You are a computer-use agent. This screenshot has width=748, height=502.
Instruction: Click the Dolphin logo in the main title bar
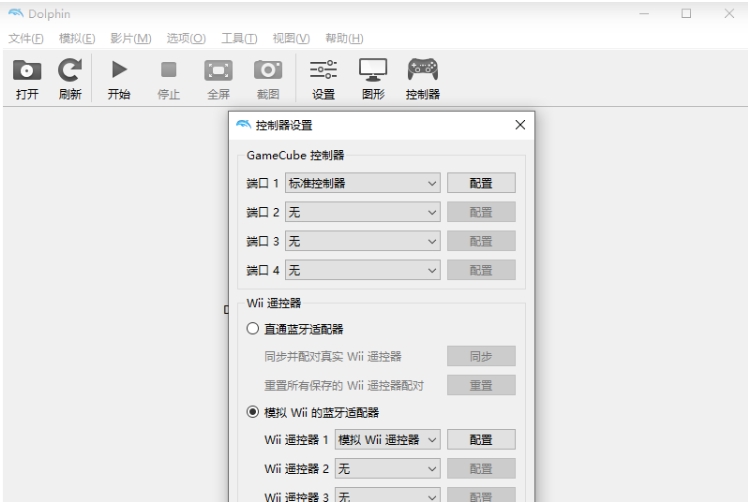[15, 13]
